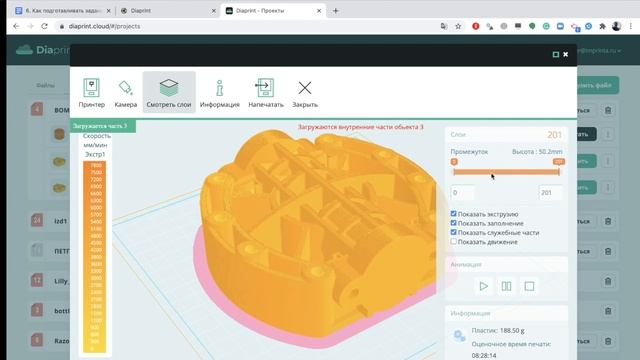Image resolution: width=640 pixels, height=360 pixels.
Task: Open the Chrome three-dot menu
Action: 631,26
